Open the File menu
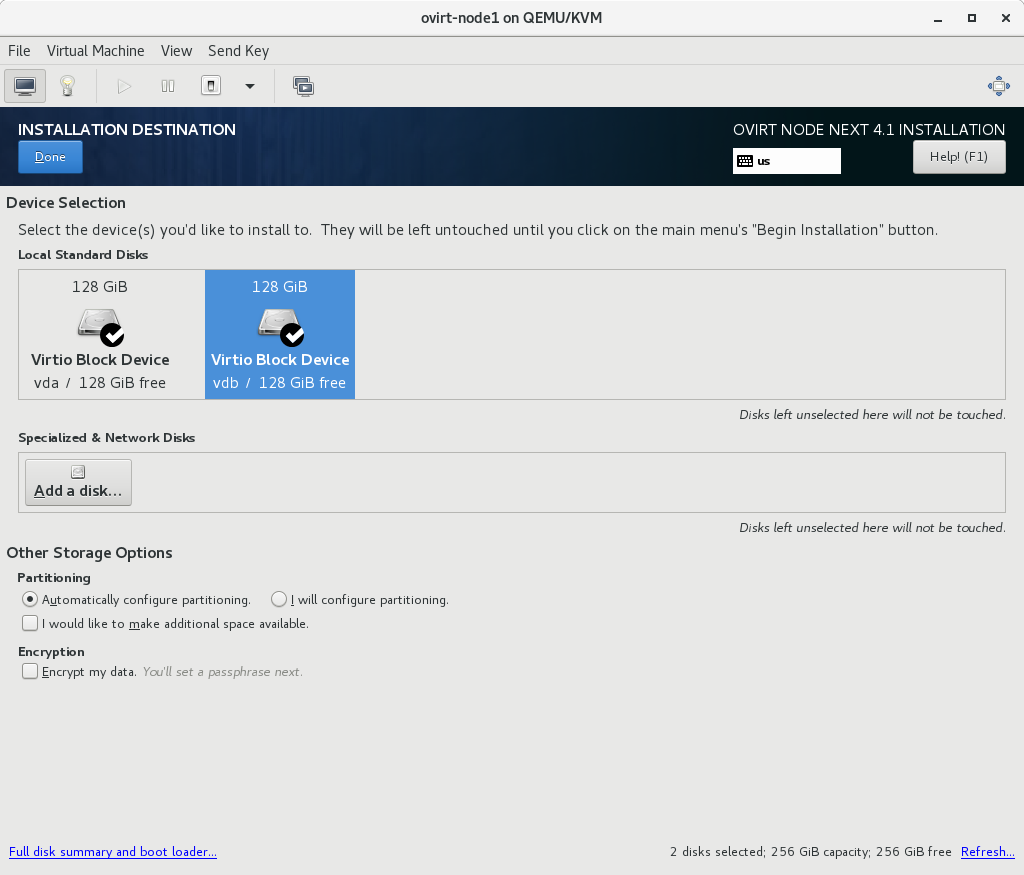 (19, 51)
